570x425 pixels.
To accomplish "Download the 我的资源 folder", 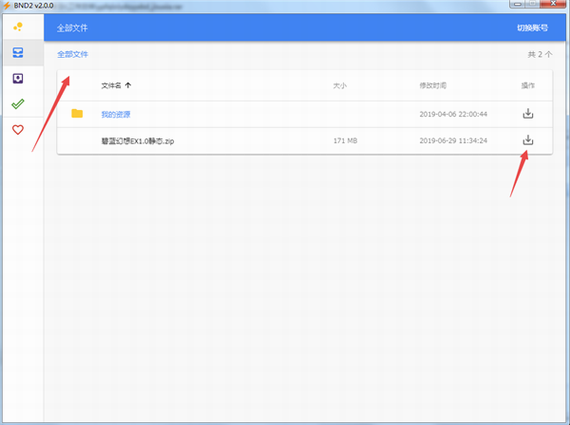I will coord(528,114).
